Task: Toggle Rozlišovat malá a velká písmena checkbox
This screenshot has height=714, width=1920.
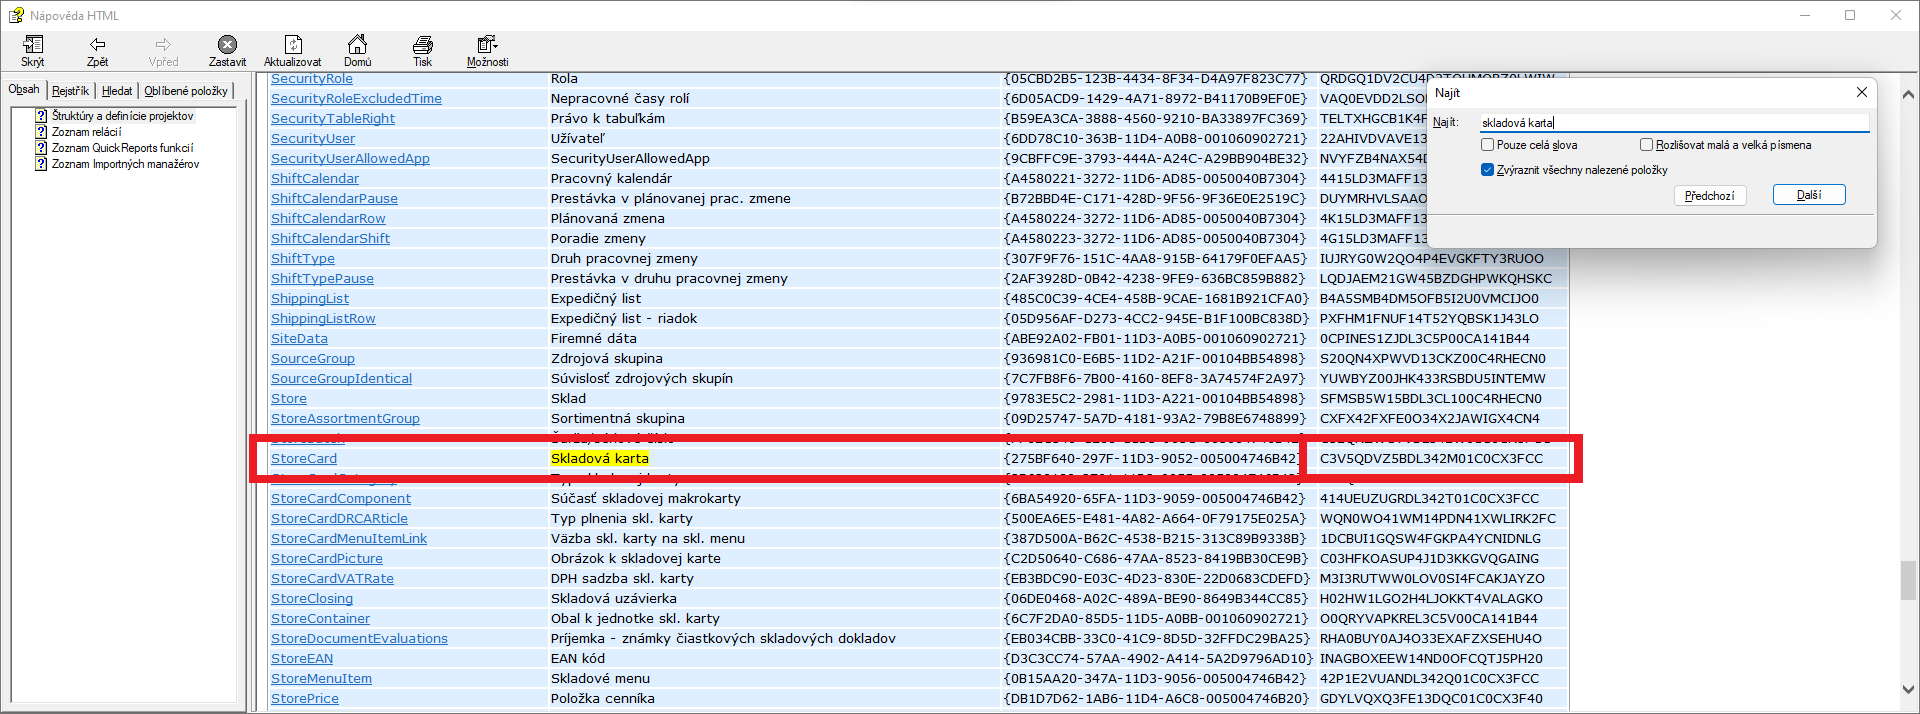Action: pyautogui.click(x=1646, y=145)
